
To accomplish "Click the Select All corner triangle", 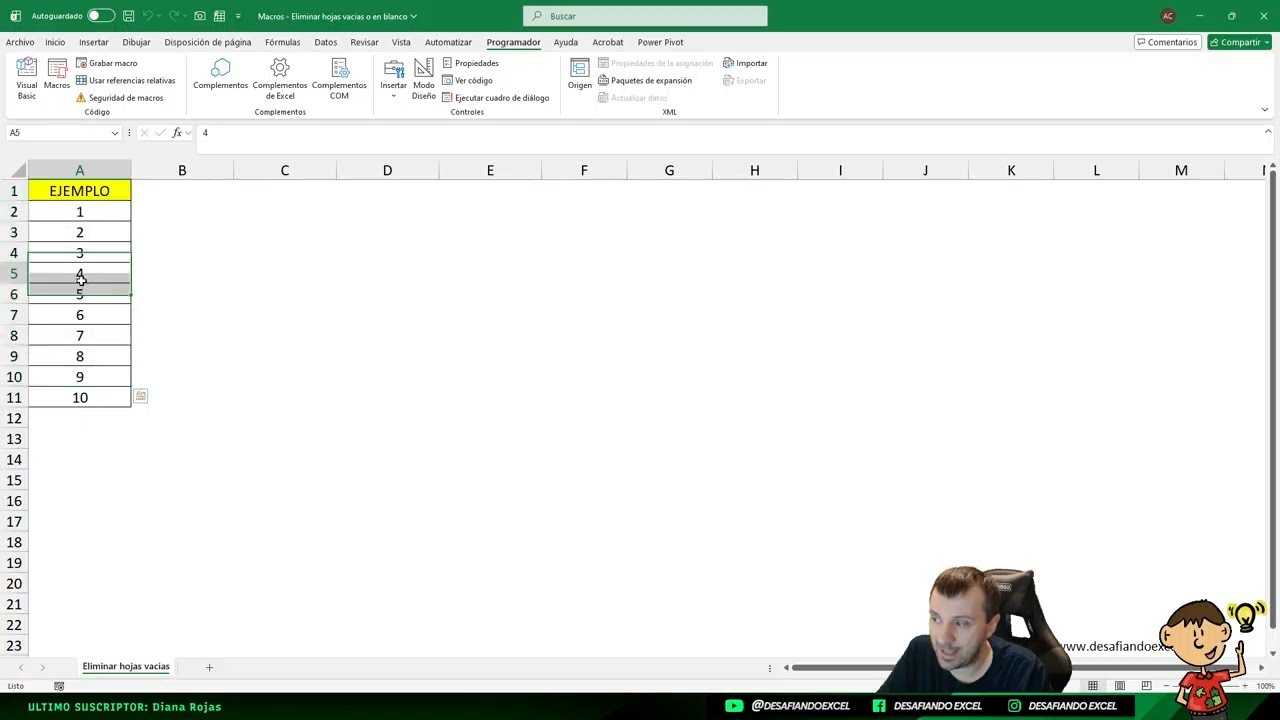I will [x=19, y=171].
